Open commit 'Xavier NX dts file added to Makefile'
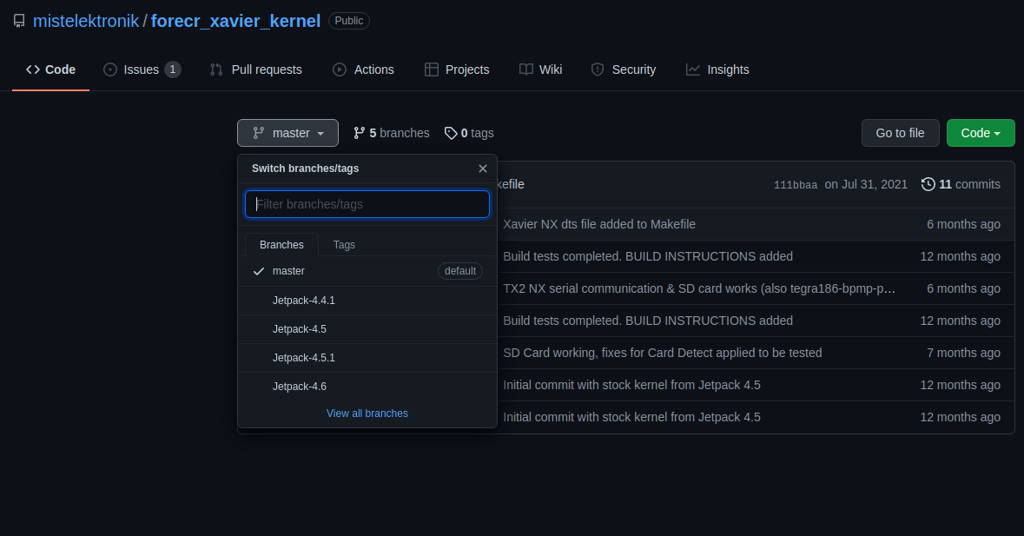 coord(599,224)
